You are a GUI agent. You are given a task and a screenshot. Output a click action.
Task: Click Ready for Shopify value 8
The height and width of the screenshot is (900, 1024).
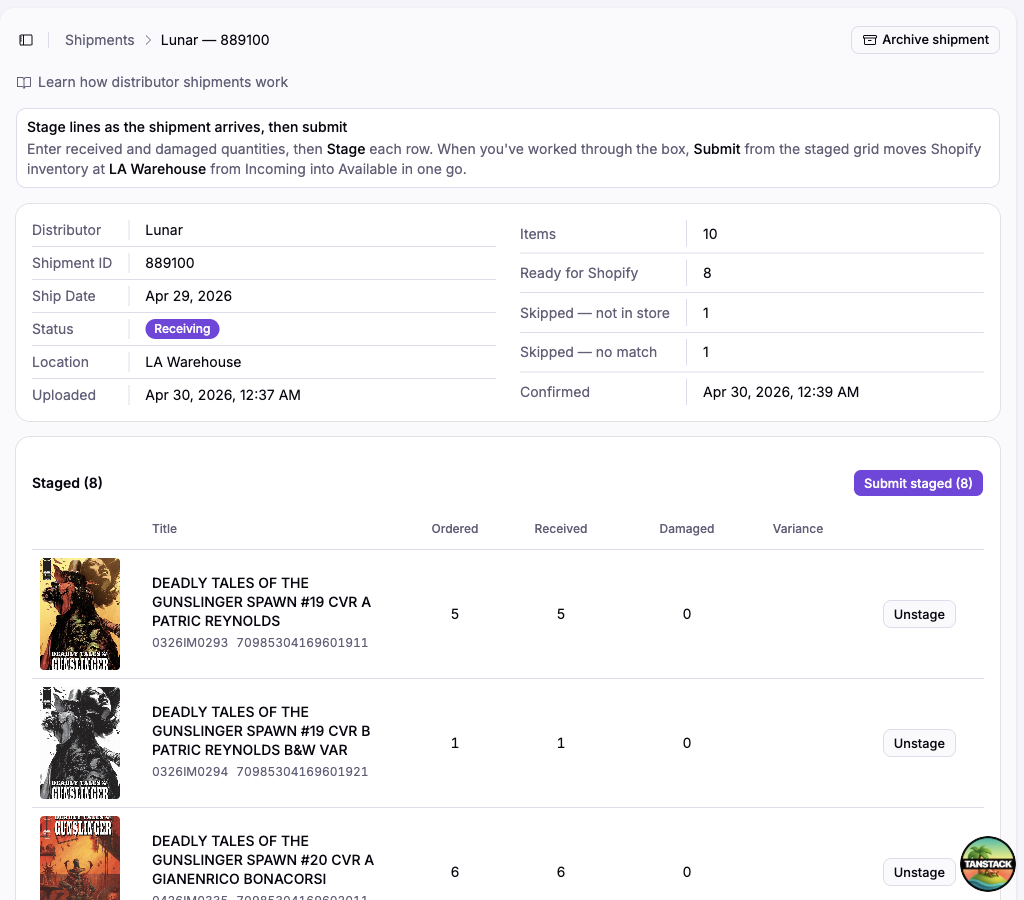tap(707, 273)
